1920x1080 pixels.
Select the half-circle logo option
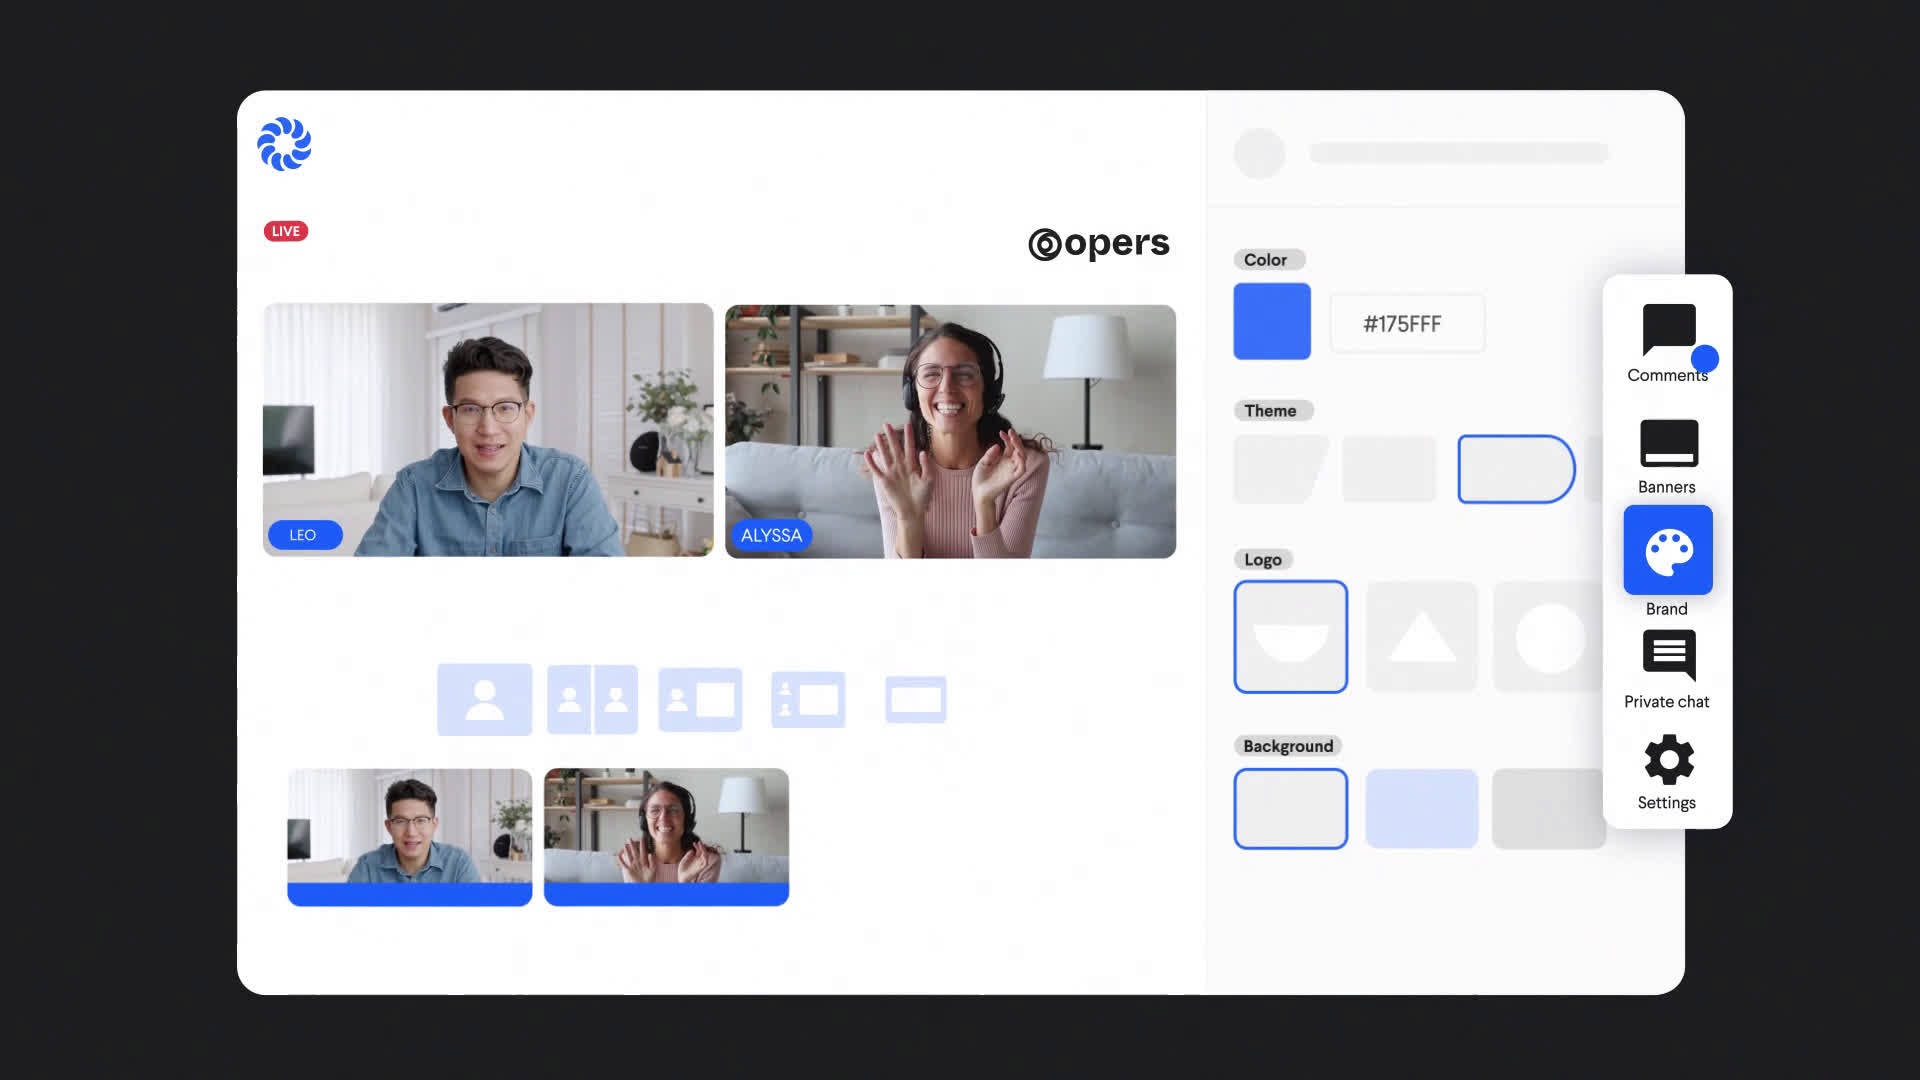pos(1290,637)
